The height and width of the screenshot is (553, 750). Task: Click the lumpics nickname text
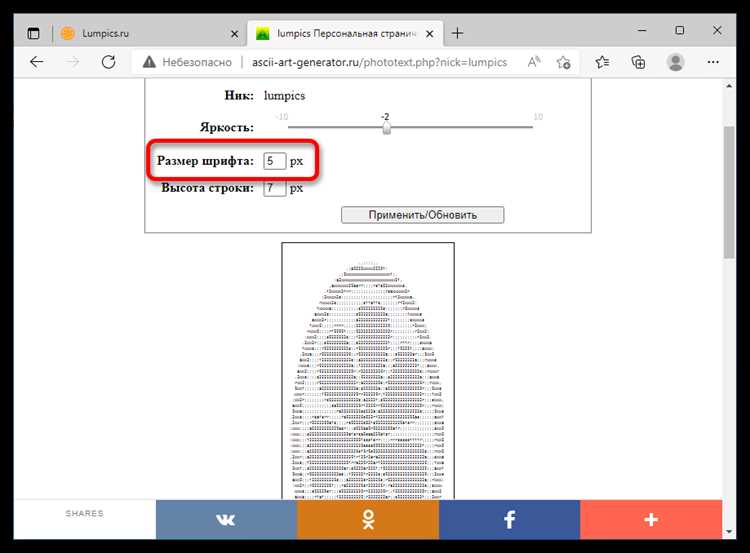[x=284, y=96]
